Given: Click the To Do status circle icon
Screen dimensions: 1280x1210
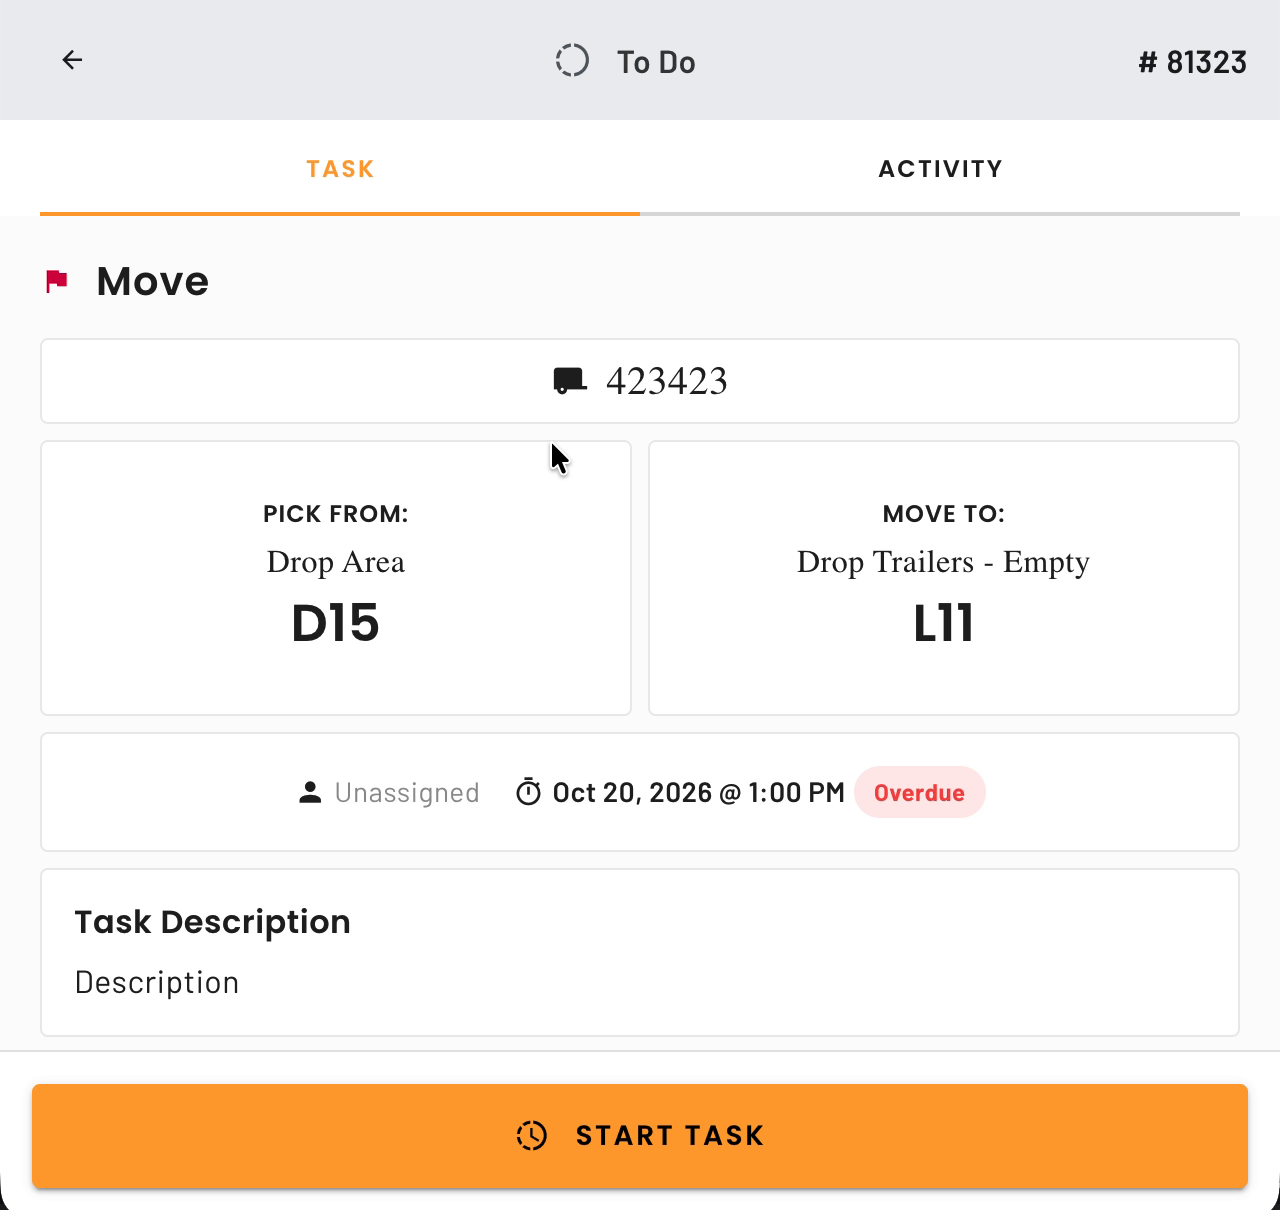Looking at the screenshot, I should (572, 60).
